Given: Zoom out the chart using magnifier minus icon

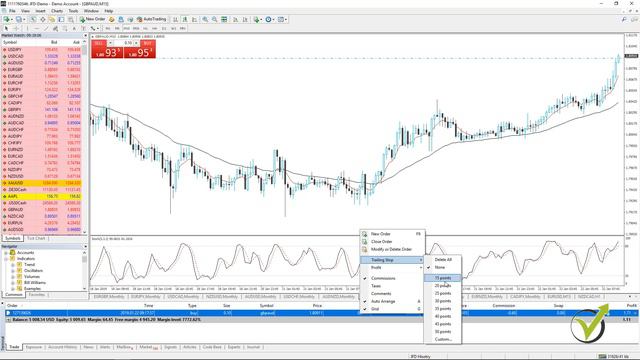Looking at the screenshot, I should (x=215, y=19).
